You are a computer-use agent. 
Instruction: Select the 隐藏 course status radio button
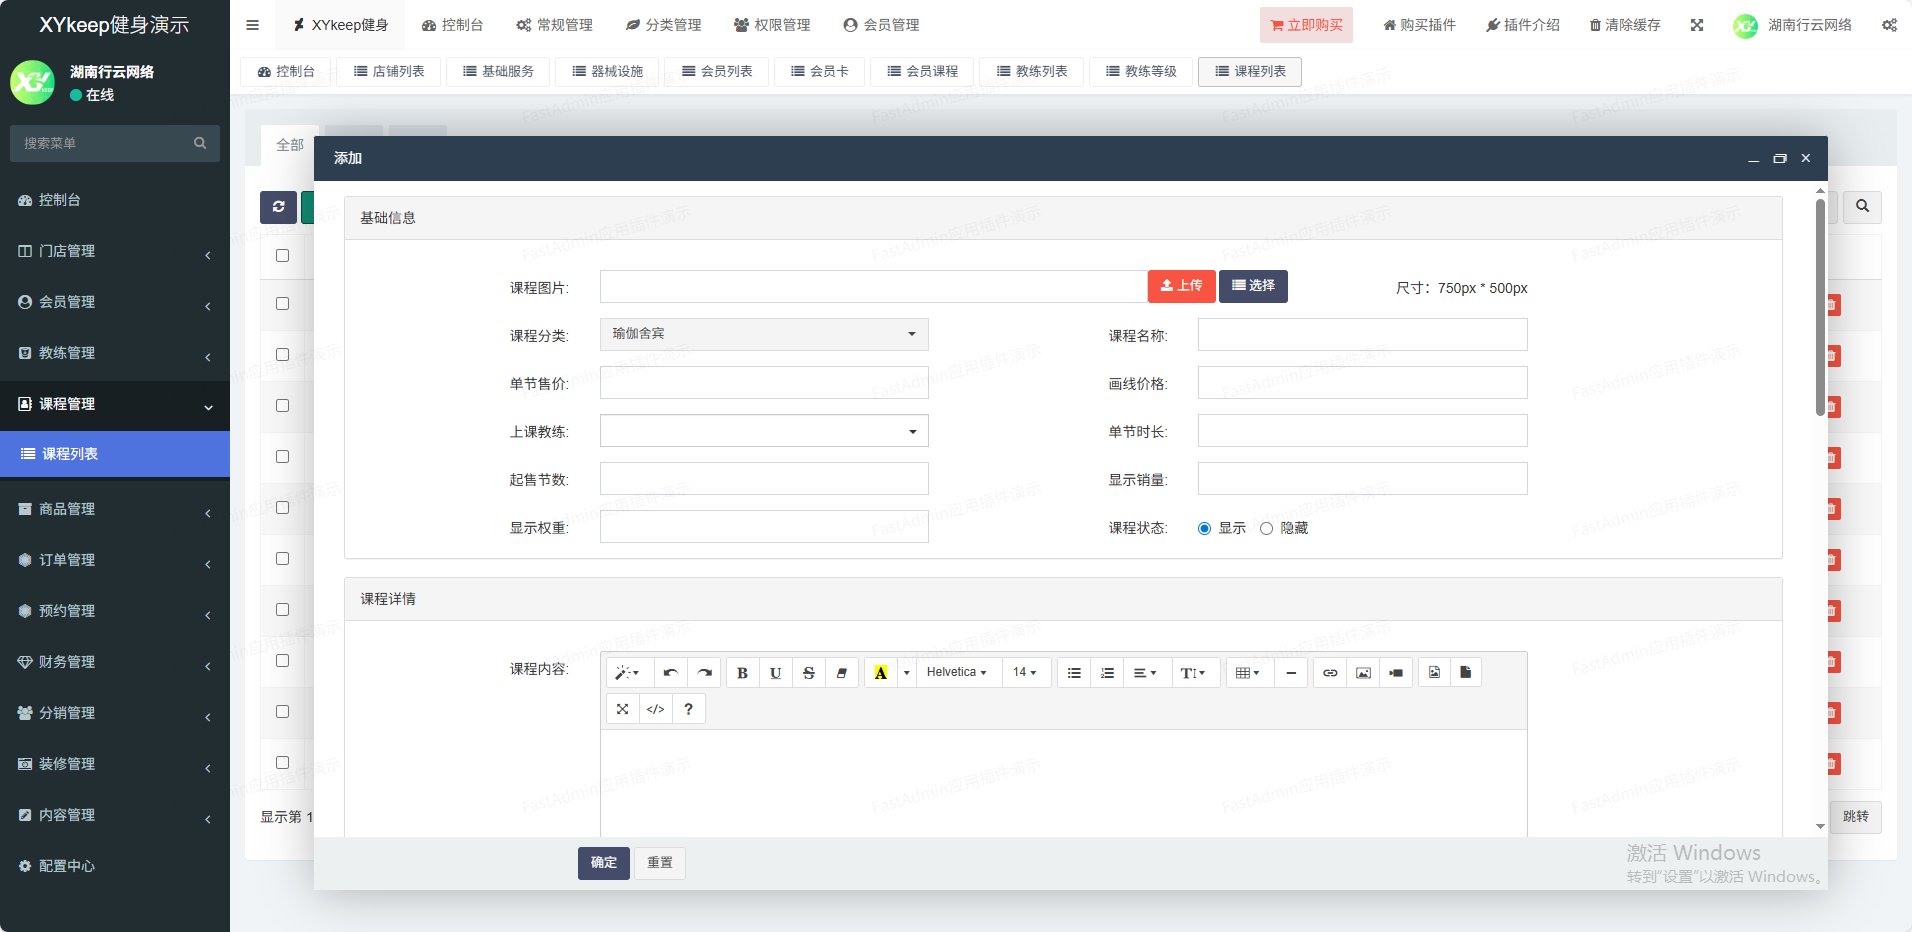(1266, 529)
